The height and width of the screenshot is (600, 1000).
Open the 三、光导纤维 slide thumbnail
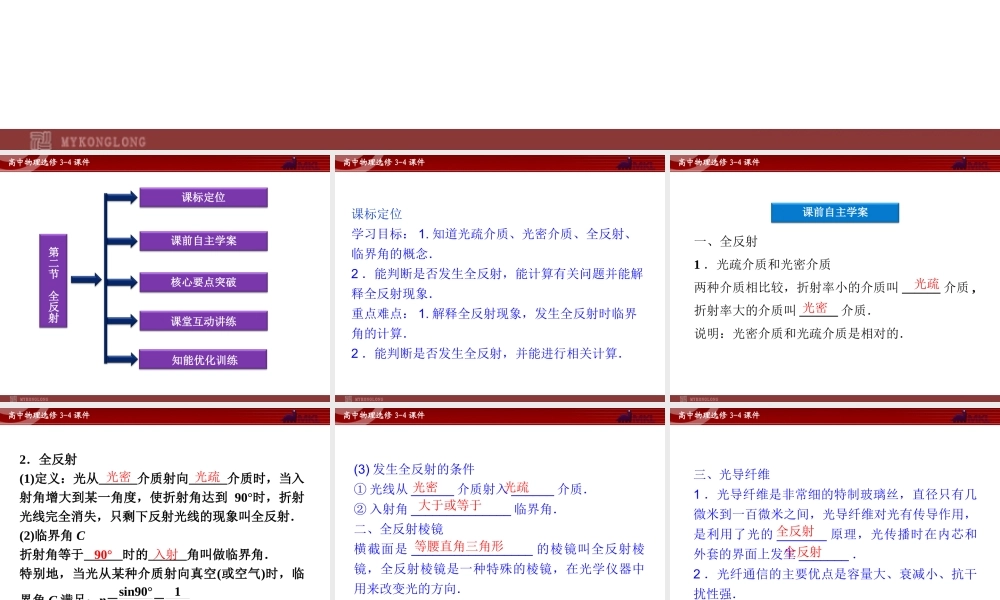click(x=834, y=520)
